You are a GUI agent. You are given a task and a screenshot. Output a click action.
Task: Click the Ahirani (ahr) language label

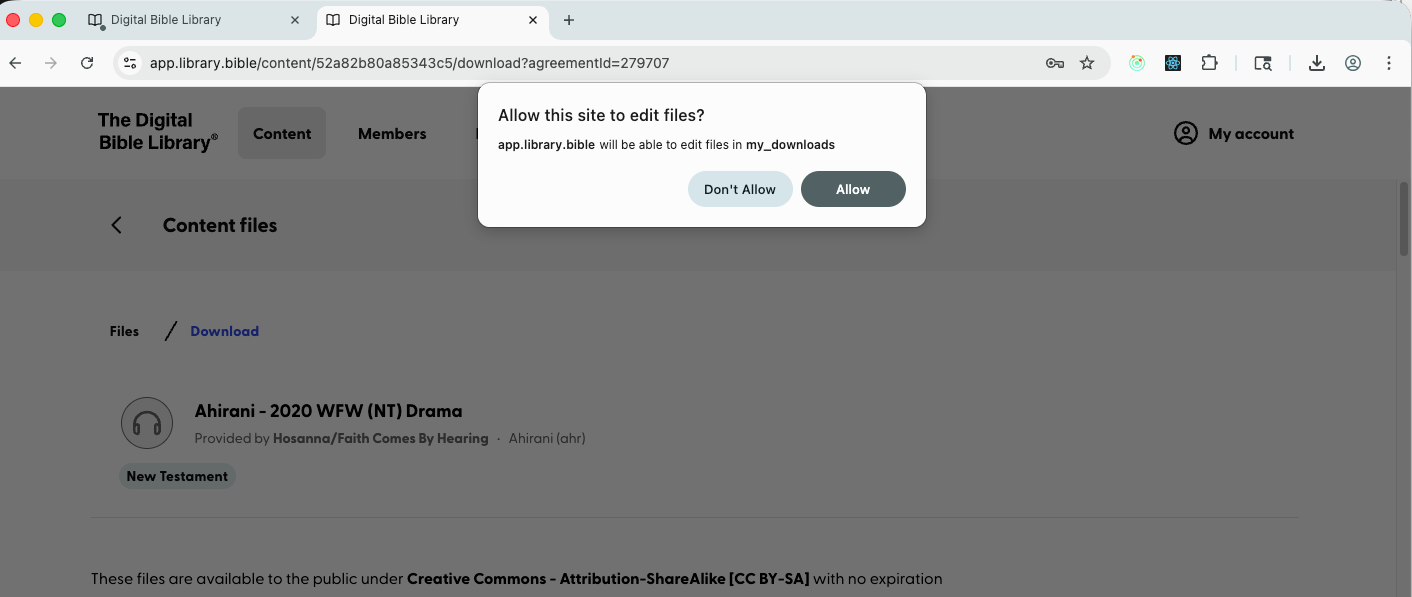pos(547,438)
